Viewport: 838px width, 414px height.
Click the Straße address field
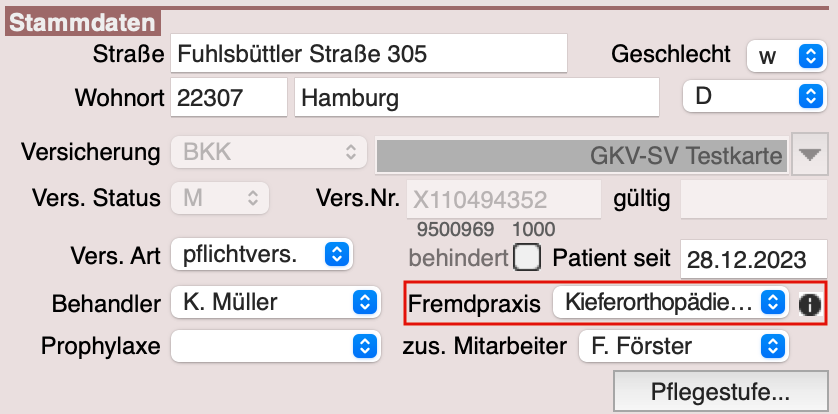point(369,54)
